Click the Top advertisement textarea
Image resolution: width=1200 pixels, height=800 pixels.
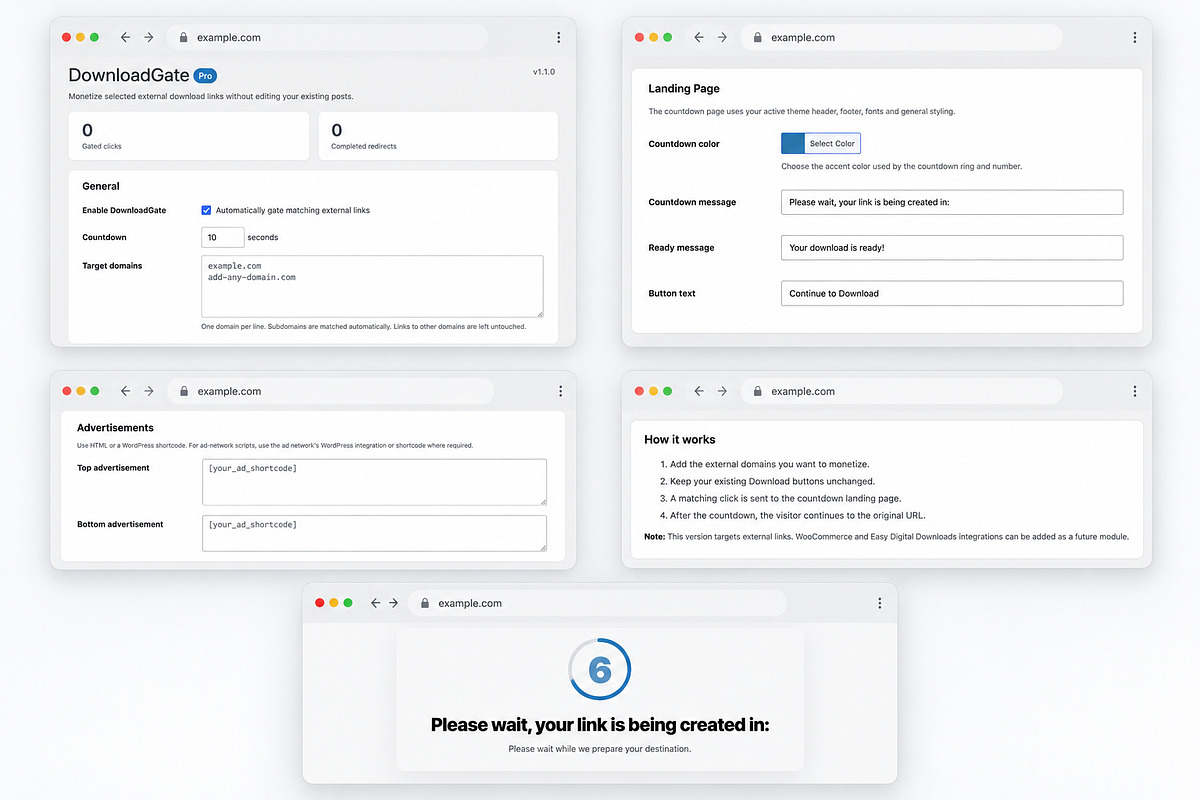(x=374, y=482)
